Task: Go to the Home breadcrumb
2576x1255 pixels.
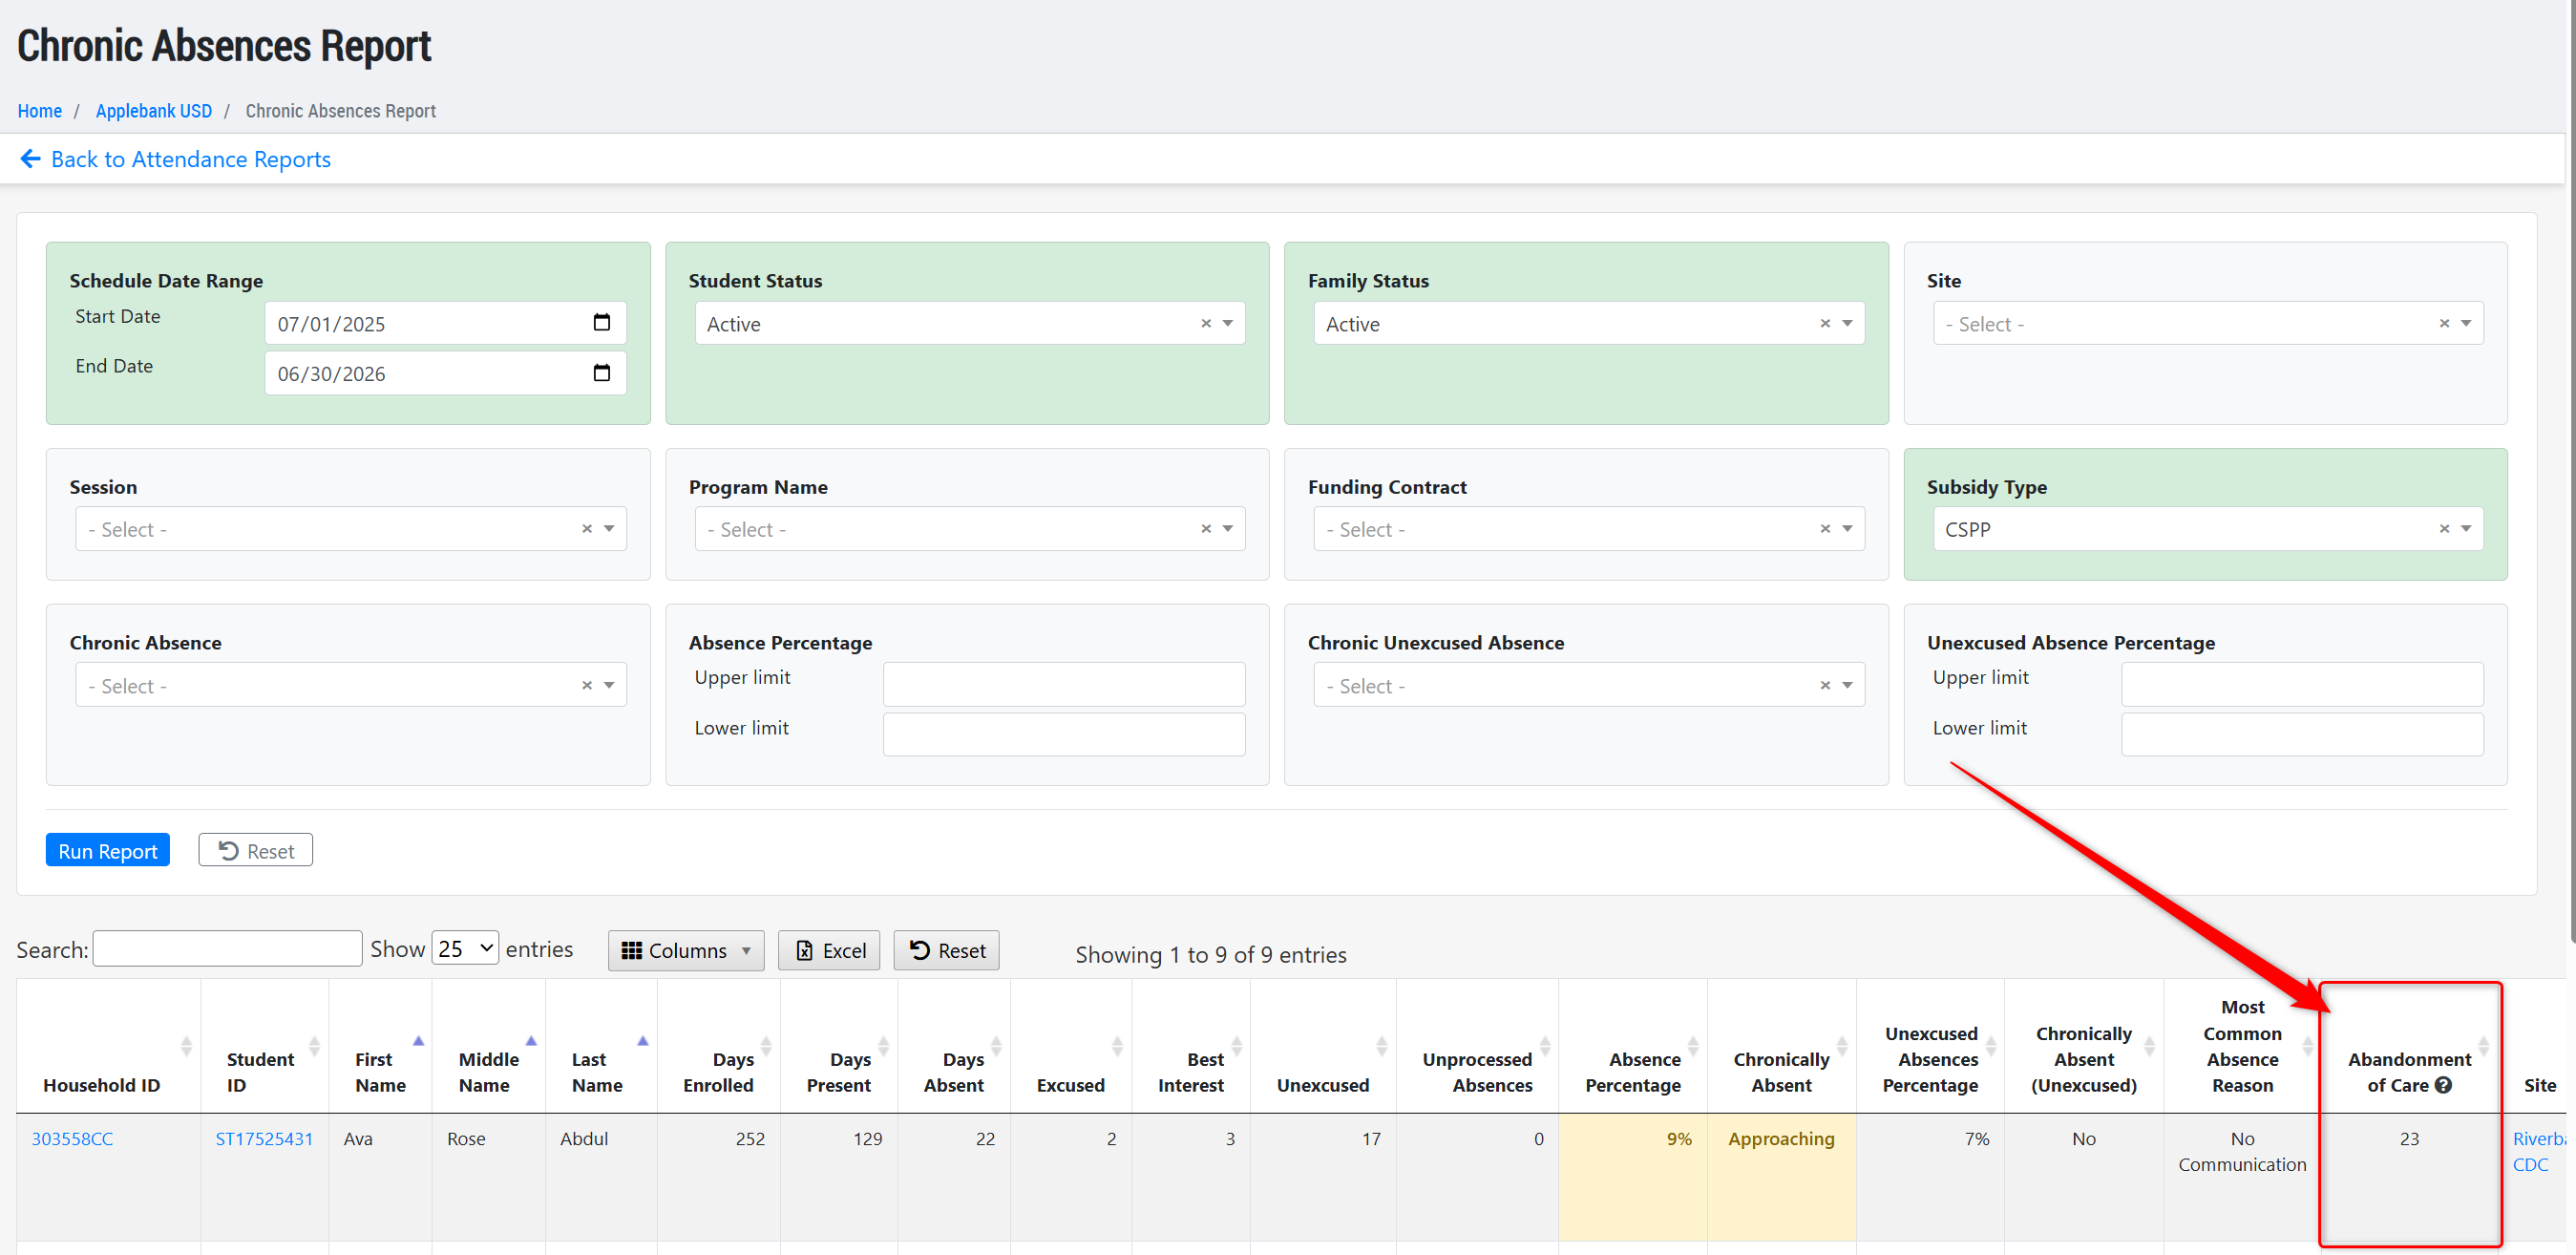Action: [x=39, y=111]
